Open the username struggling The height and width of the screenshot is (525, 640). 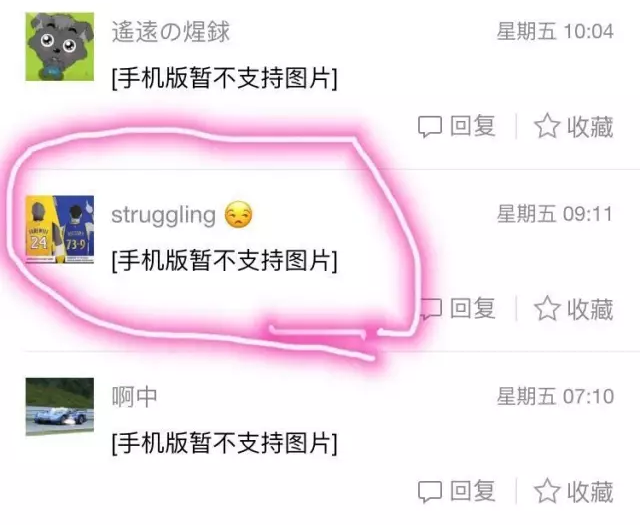(163, 215)
